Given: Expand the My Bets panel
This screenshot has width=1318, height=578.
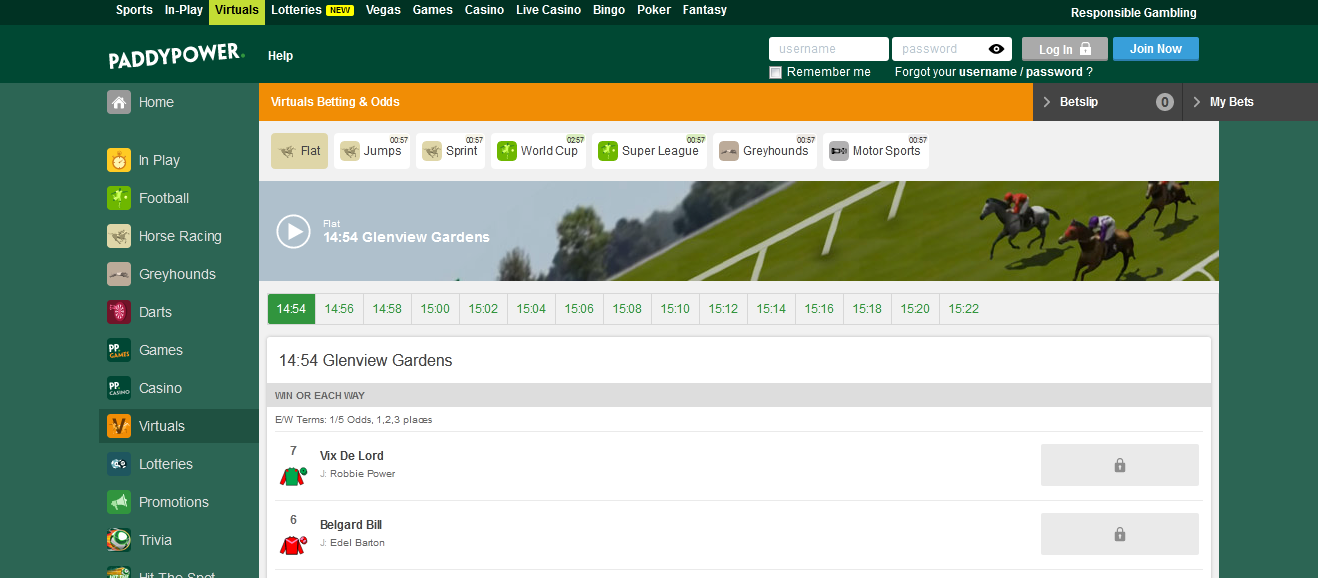Looking at the screenshot, I should [1250, 102].
